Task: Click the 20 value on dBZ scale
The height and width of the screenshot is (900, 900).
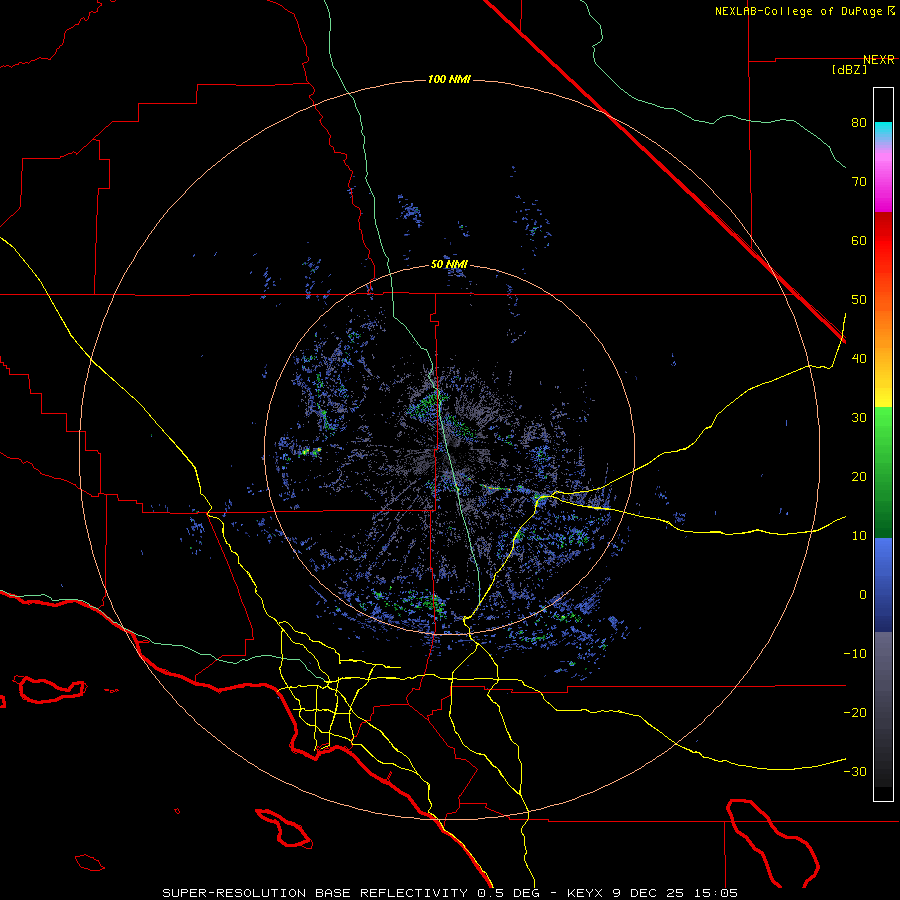Action: (x=859, y=477)
